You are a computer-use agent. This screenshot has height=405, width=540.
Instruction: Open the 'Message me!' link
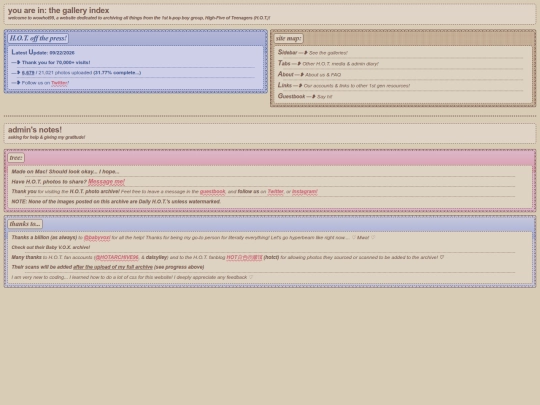point(106,181)
